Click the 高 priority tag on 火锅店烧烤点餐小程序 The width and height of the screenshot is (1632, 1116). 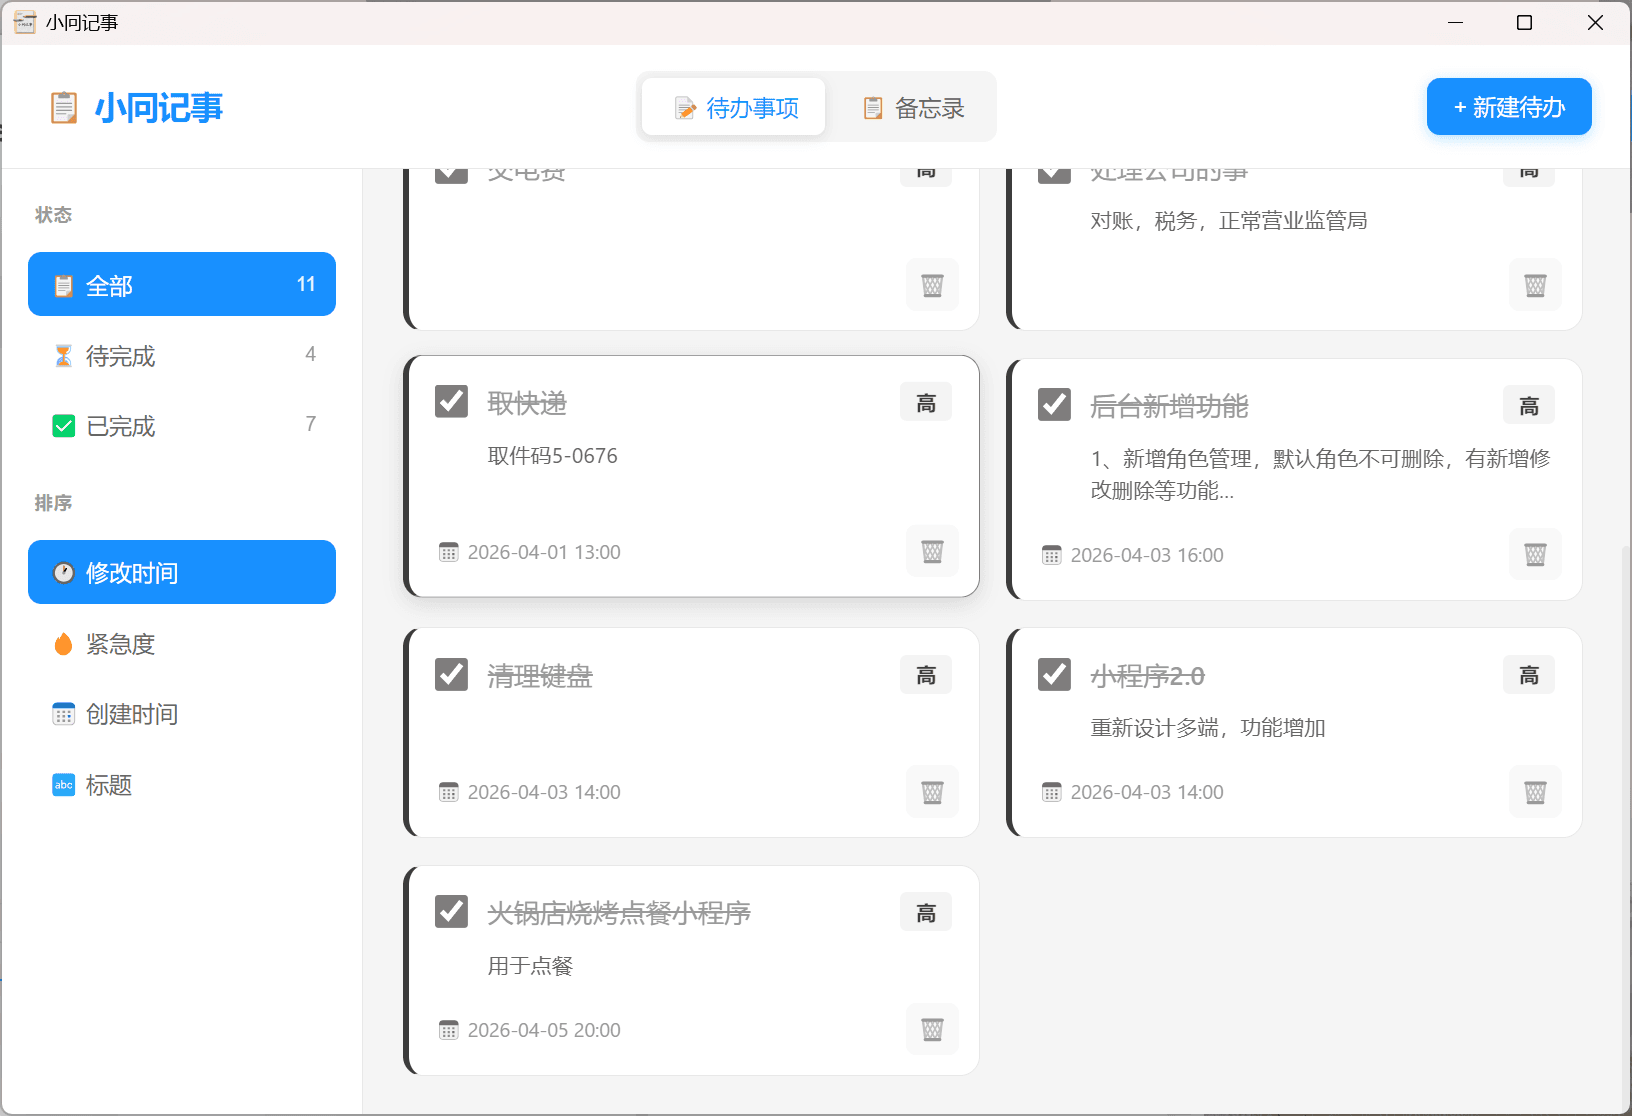point(926,912)
